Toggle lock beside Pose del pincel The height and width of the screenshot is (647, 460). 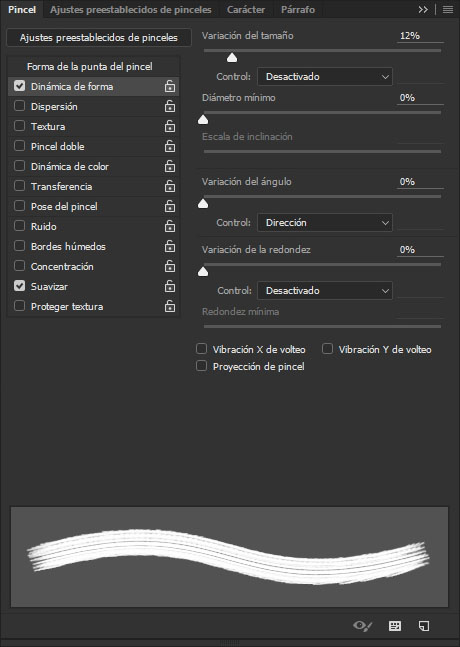point(170,206)
